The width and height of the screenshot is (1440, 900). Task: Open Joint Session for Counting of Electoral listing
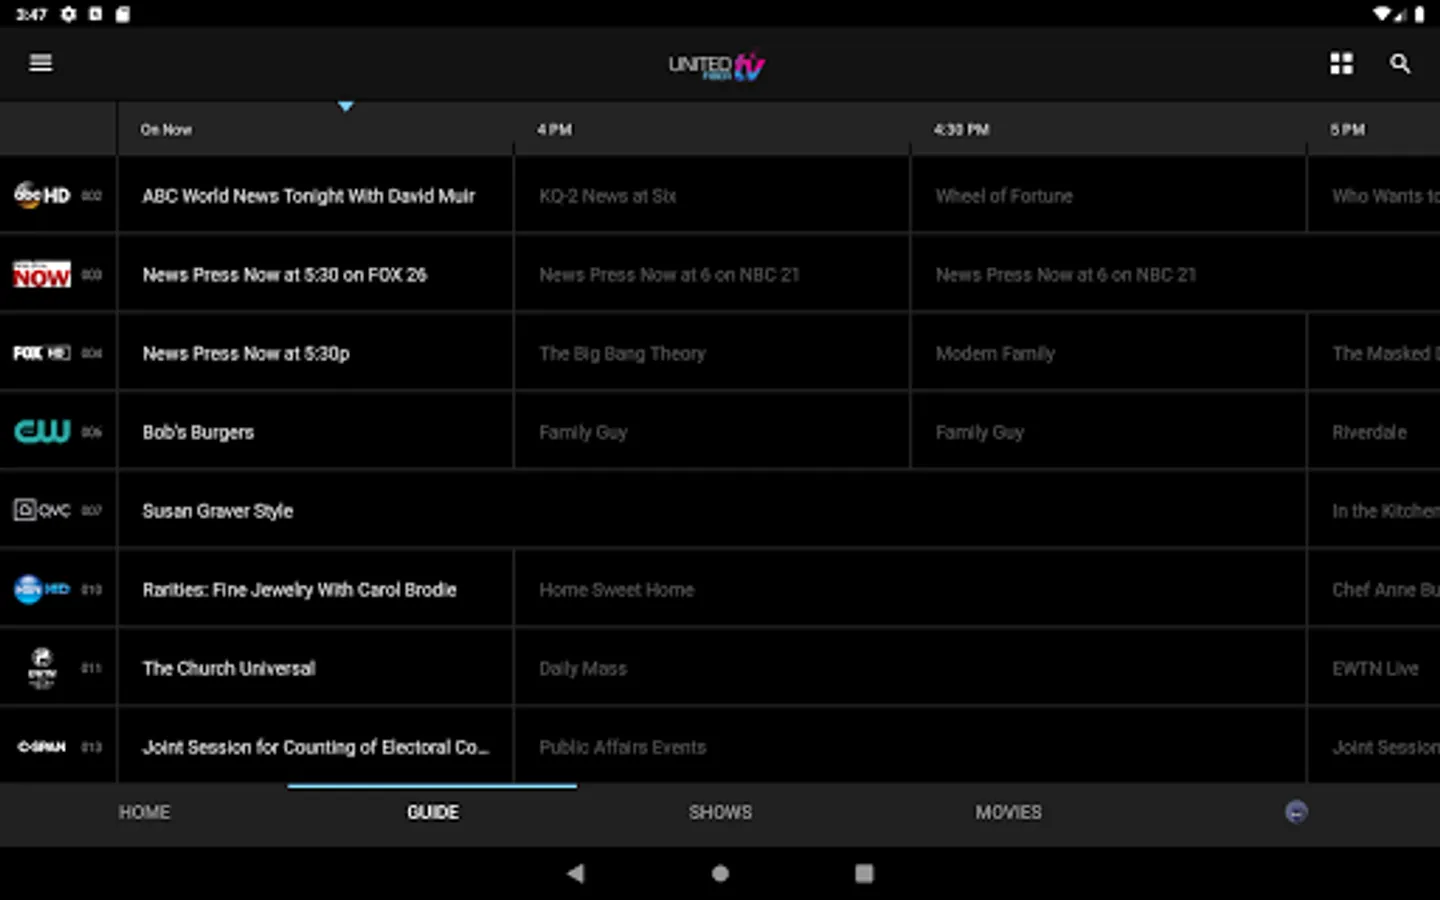[316, 746]
